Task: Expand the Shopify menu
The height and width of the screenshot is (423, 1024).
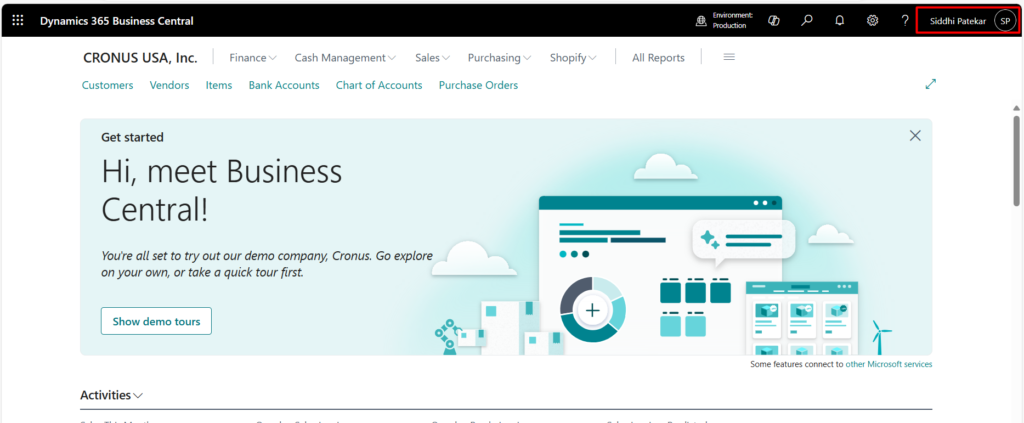Action: point(573,57)
